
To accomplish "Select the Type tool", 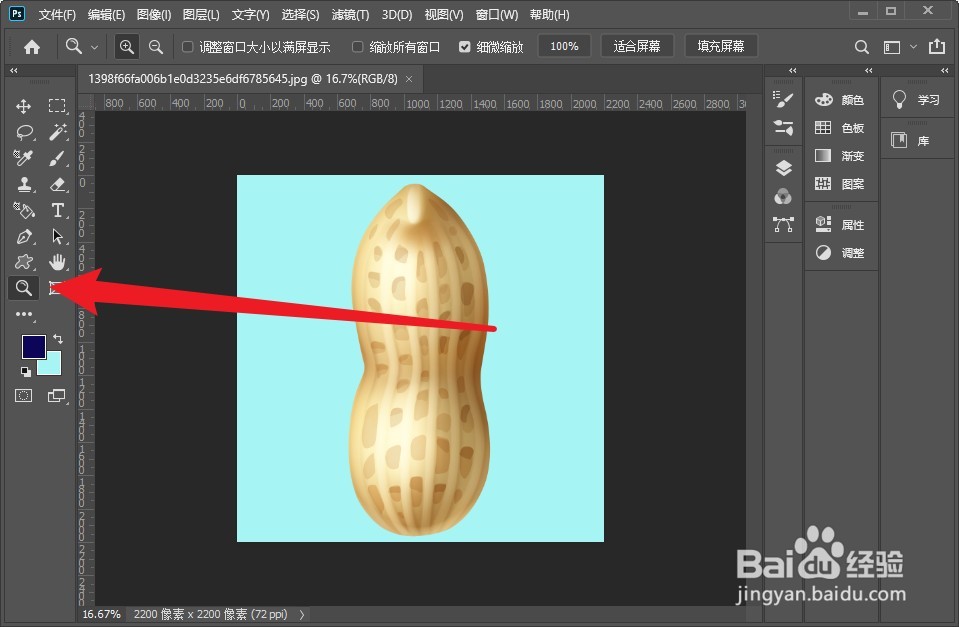I will (x=58, y=210).
